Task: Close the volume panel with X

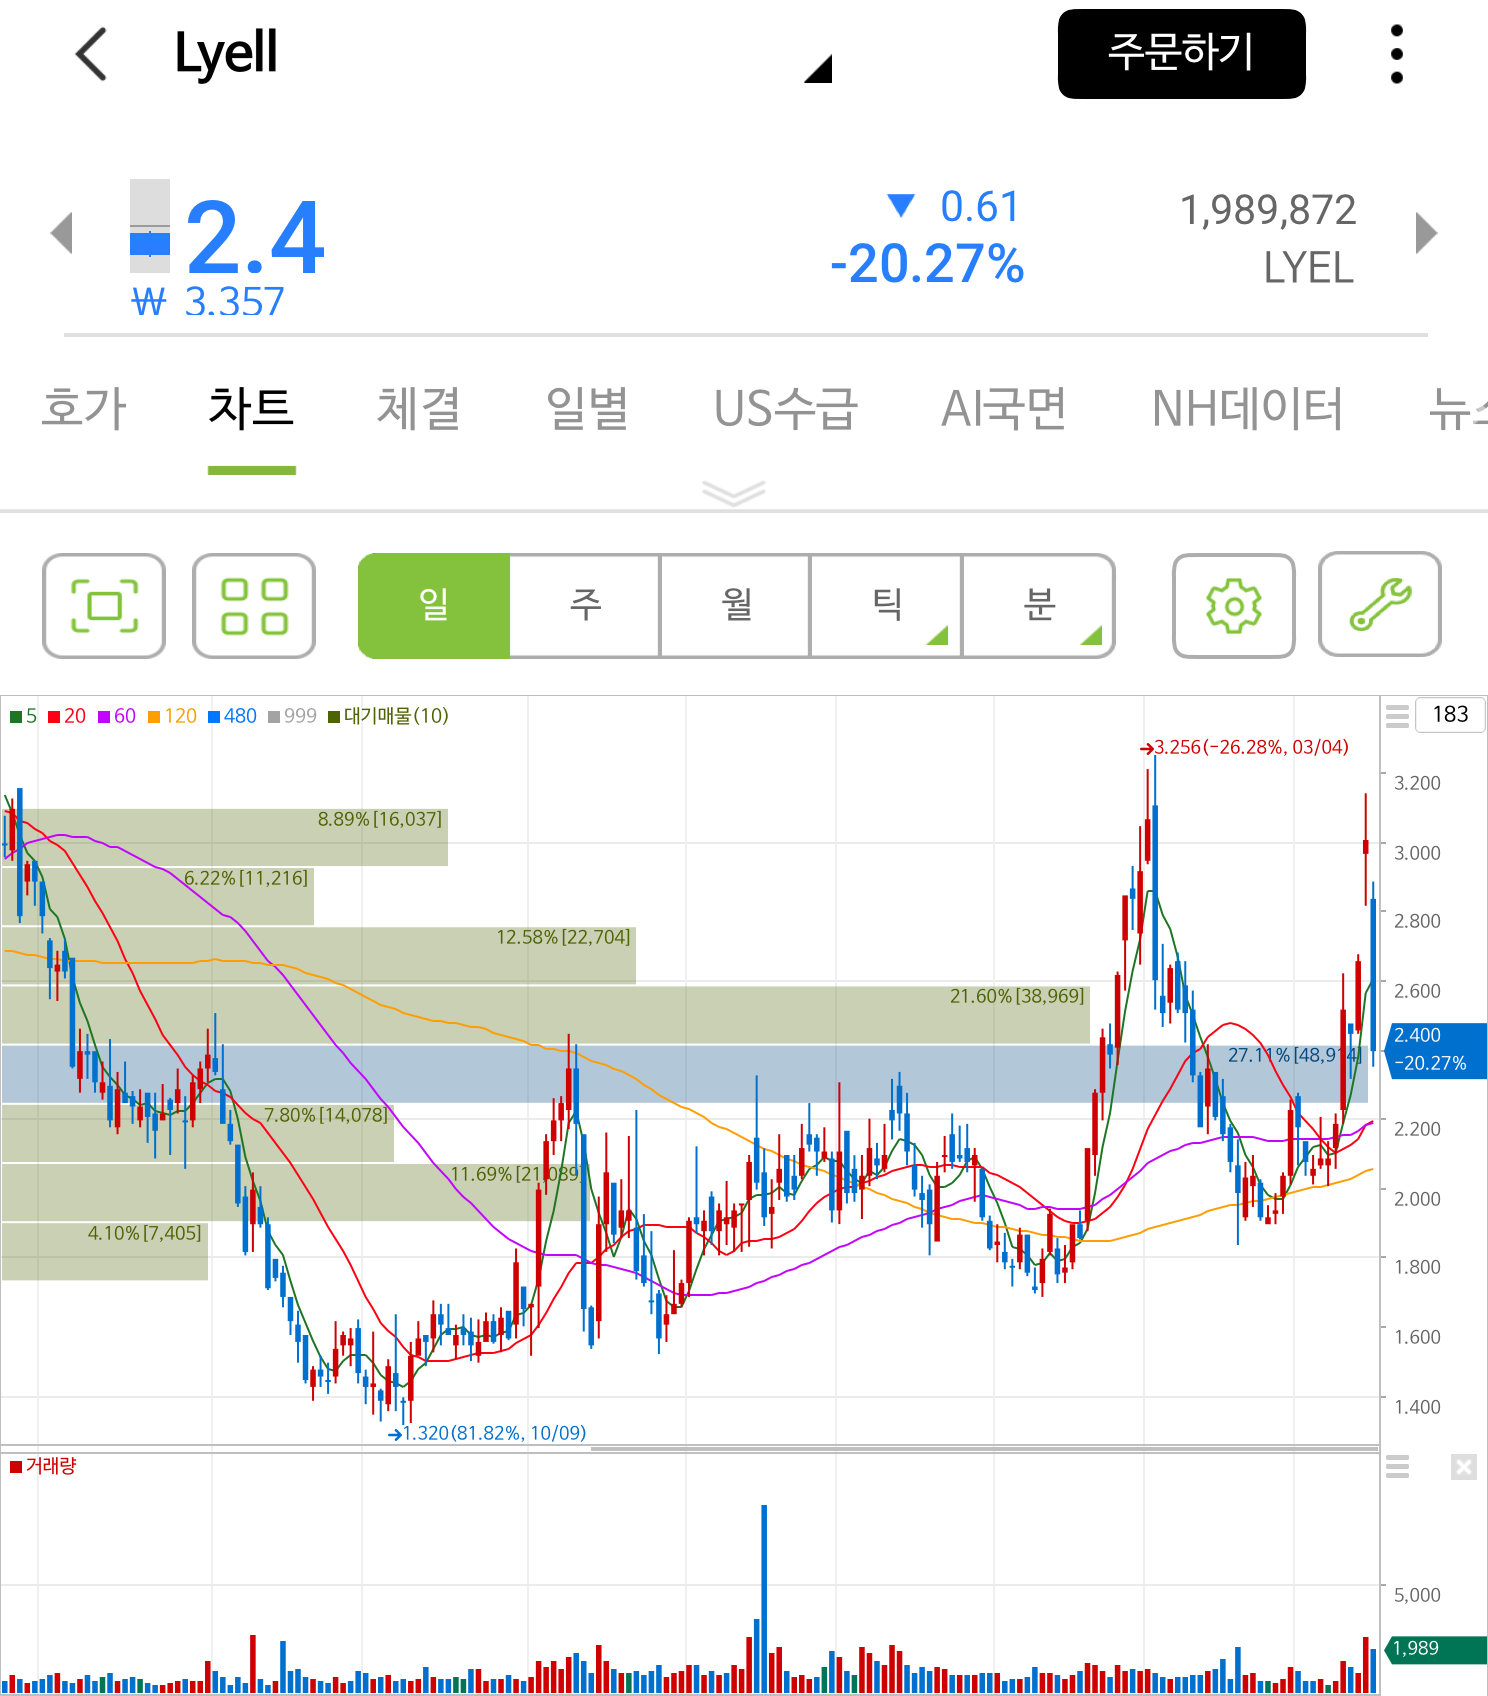Action: tap(1464, 1467)
